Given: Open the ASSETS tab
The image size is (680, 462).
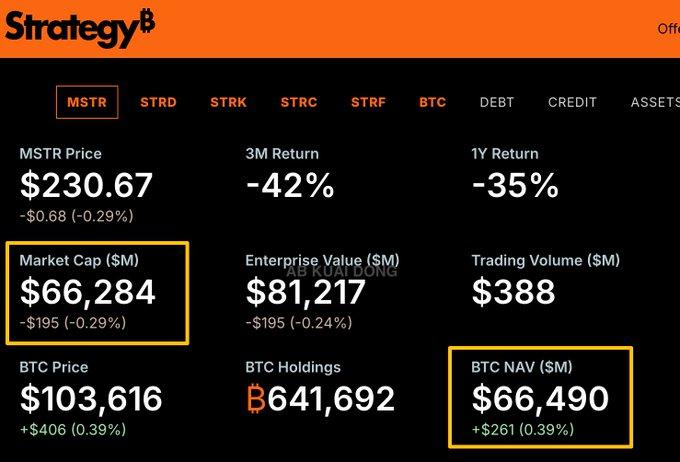Looking at the screenshot, I should tap(654, 102).
